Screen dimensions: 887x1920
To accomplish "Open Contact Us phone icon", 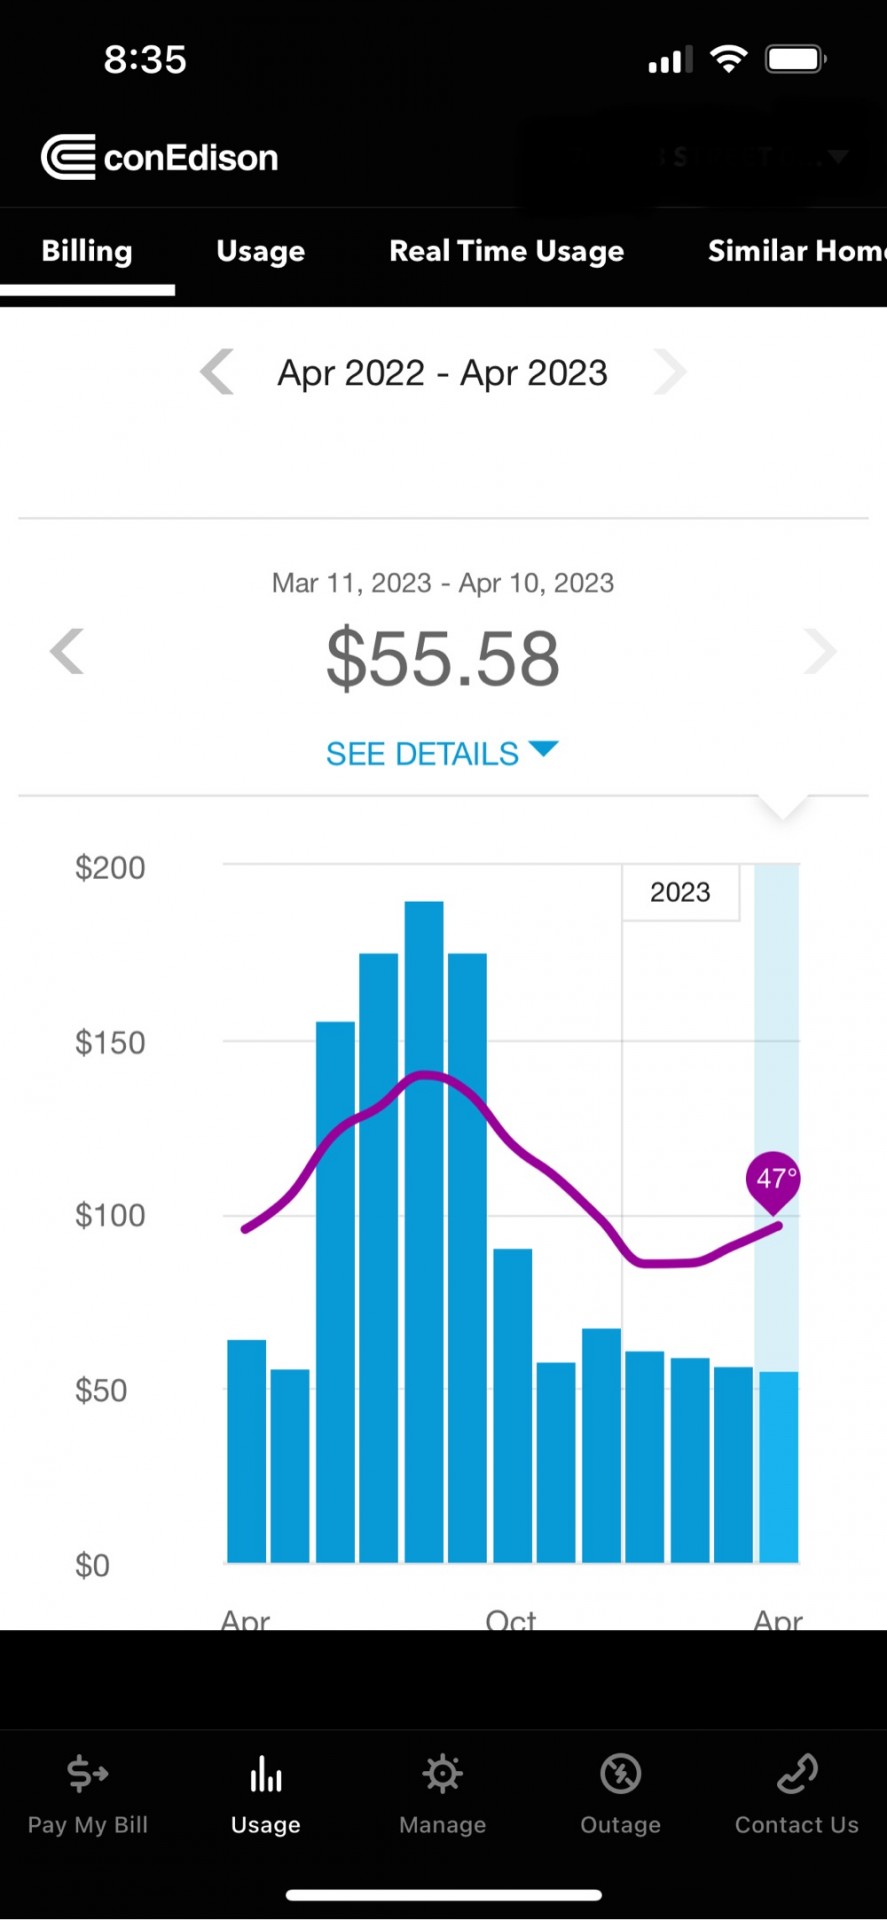I will 797,1774.
